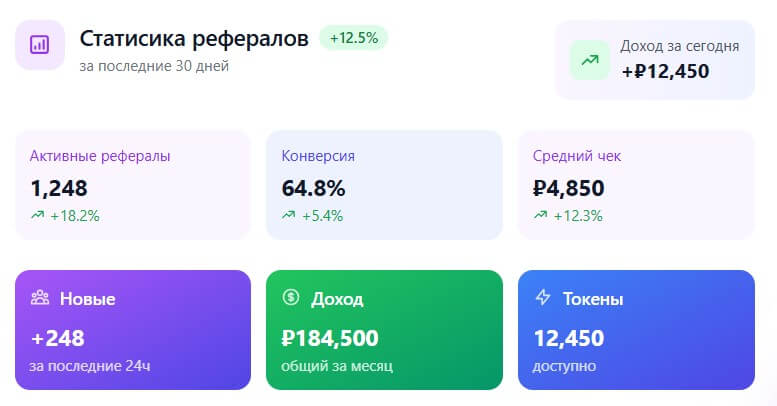Open the green Доход monthly card
Viewport: 777px width, 406px height.
pyautogui.click(x=383, y=329)
